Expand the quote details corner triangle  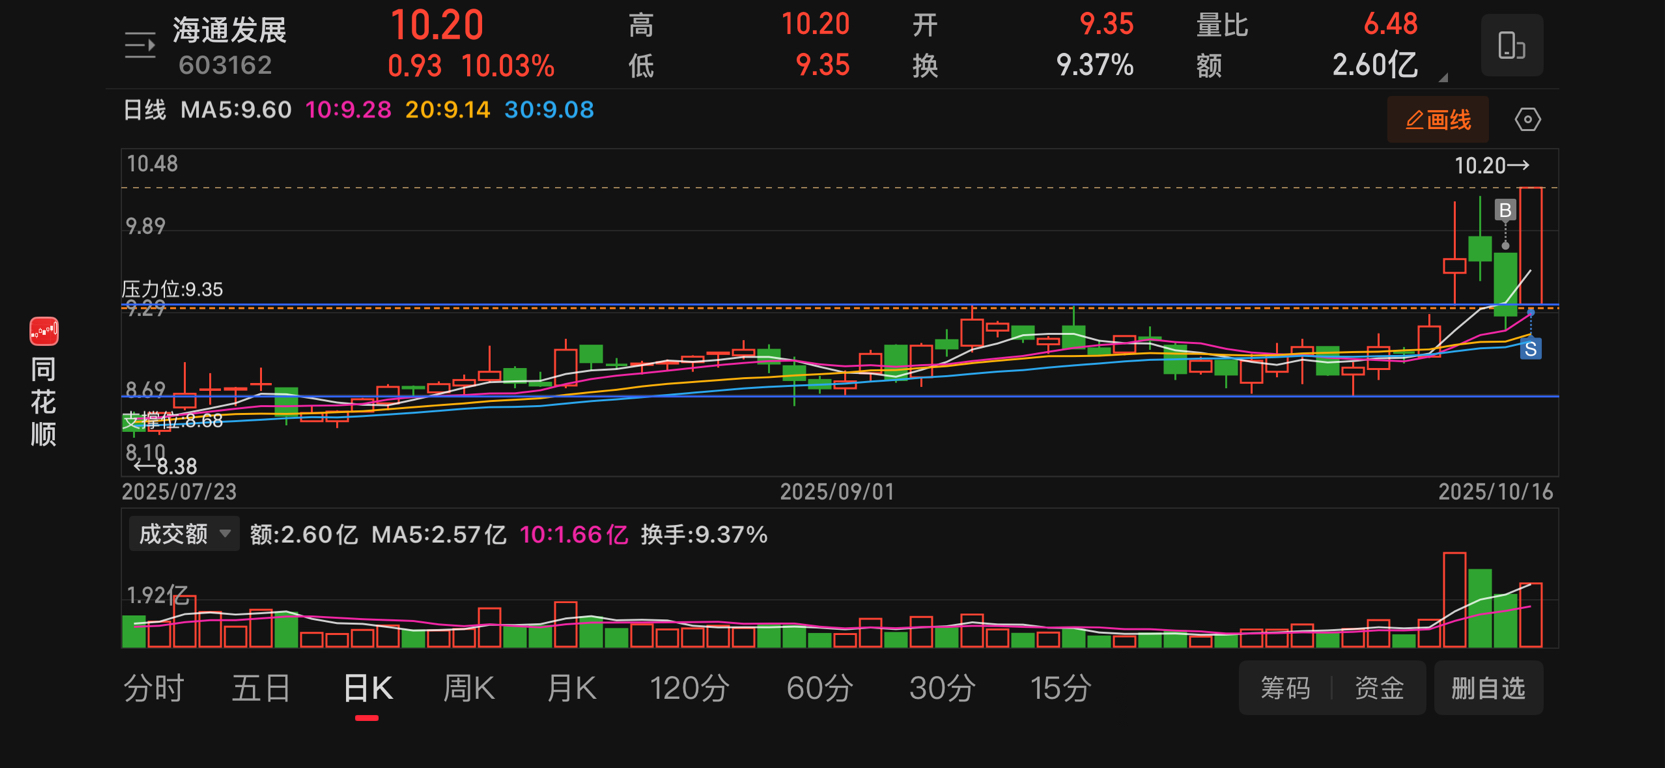point(1443,77)
